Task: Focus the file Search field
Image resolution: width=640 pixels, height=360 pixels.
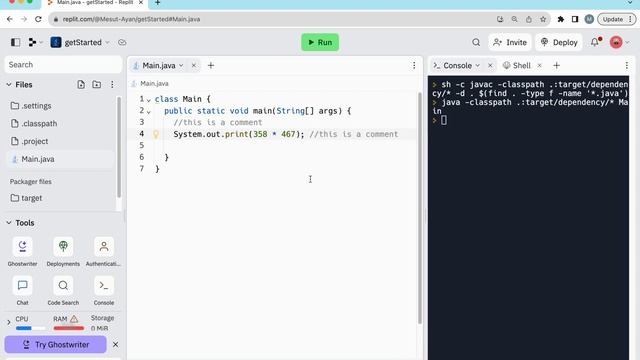Action: pyautogui.click(x=63, y=64)
